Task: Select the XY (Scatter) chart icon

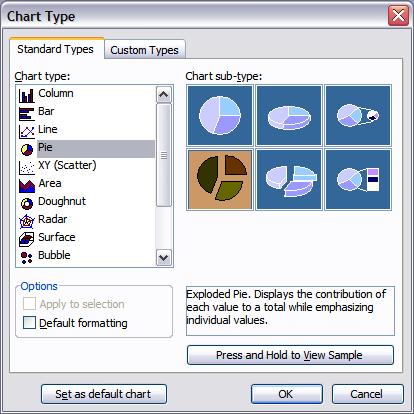Action: pyautogui.click(x=27, y=167)
